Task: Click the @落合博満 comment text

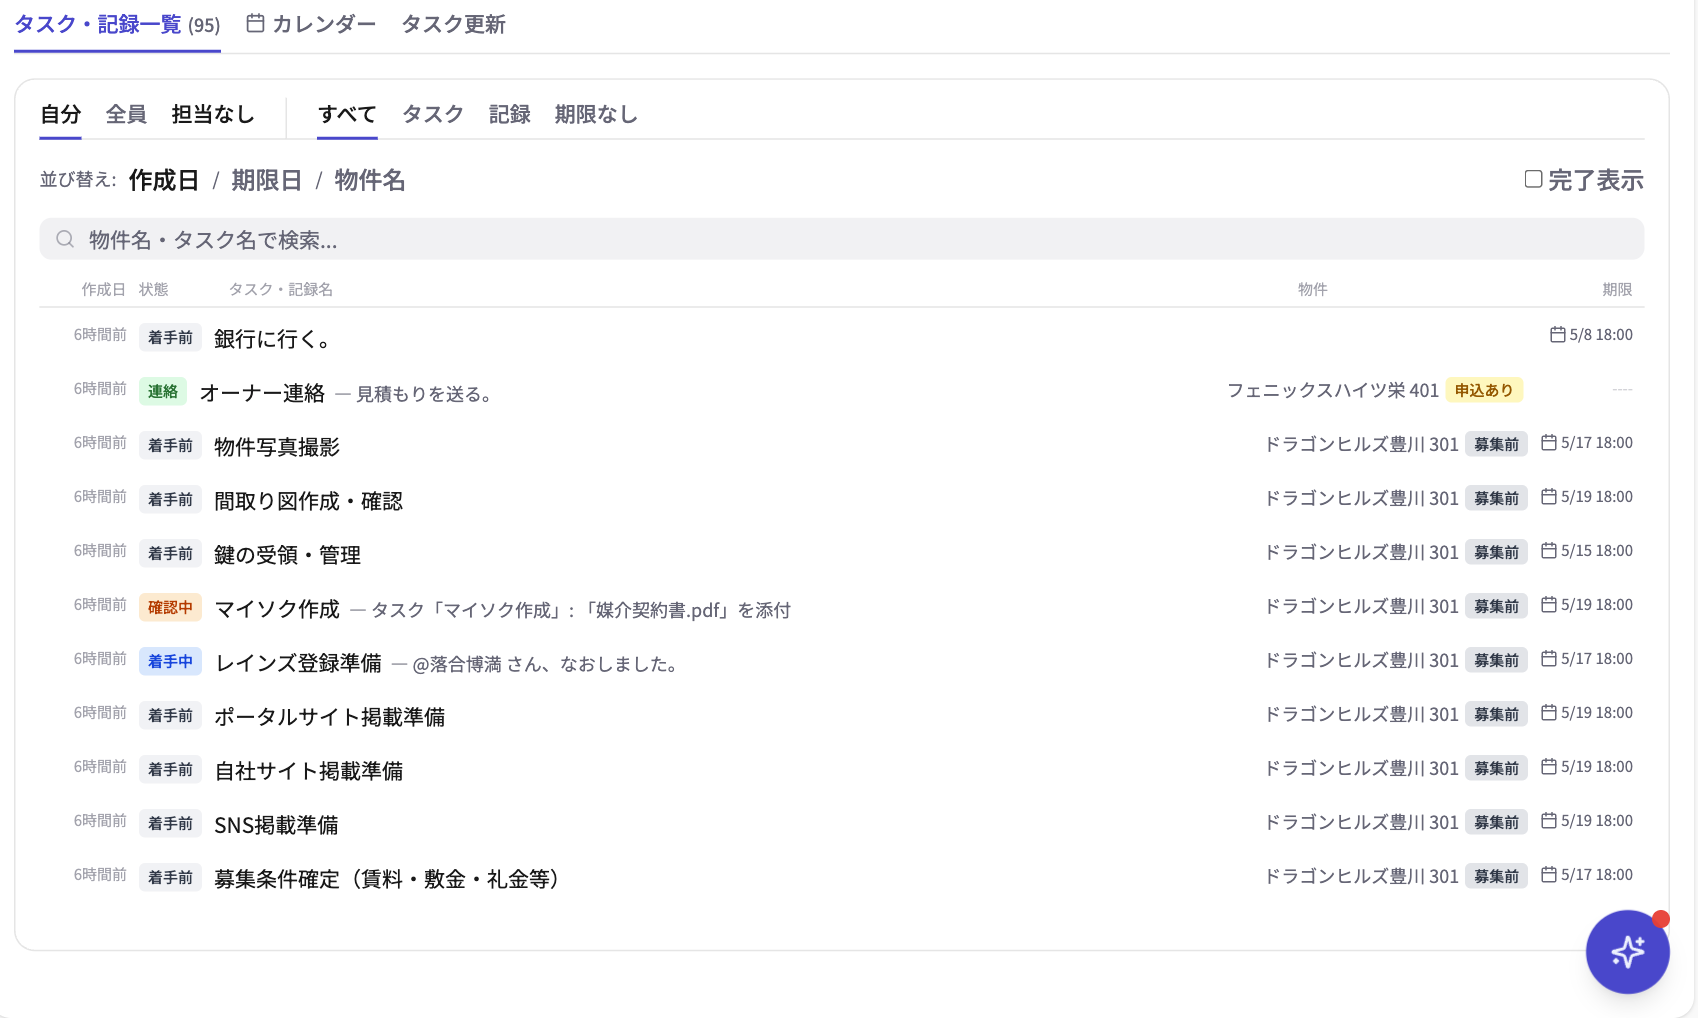Action: (546, 664)
